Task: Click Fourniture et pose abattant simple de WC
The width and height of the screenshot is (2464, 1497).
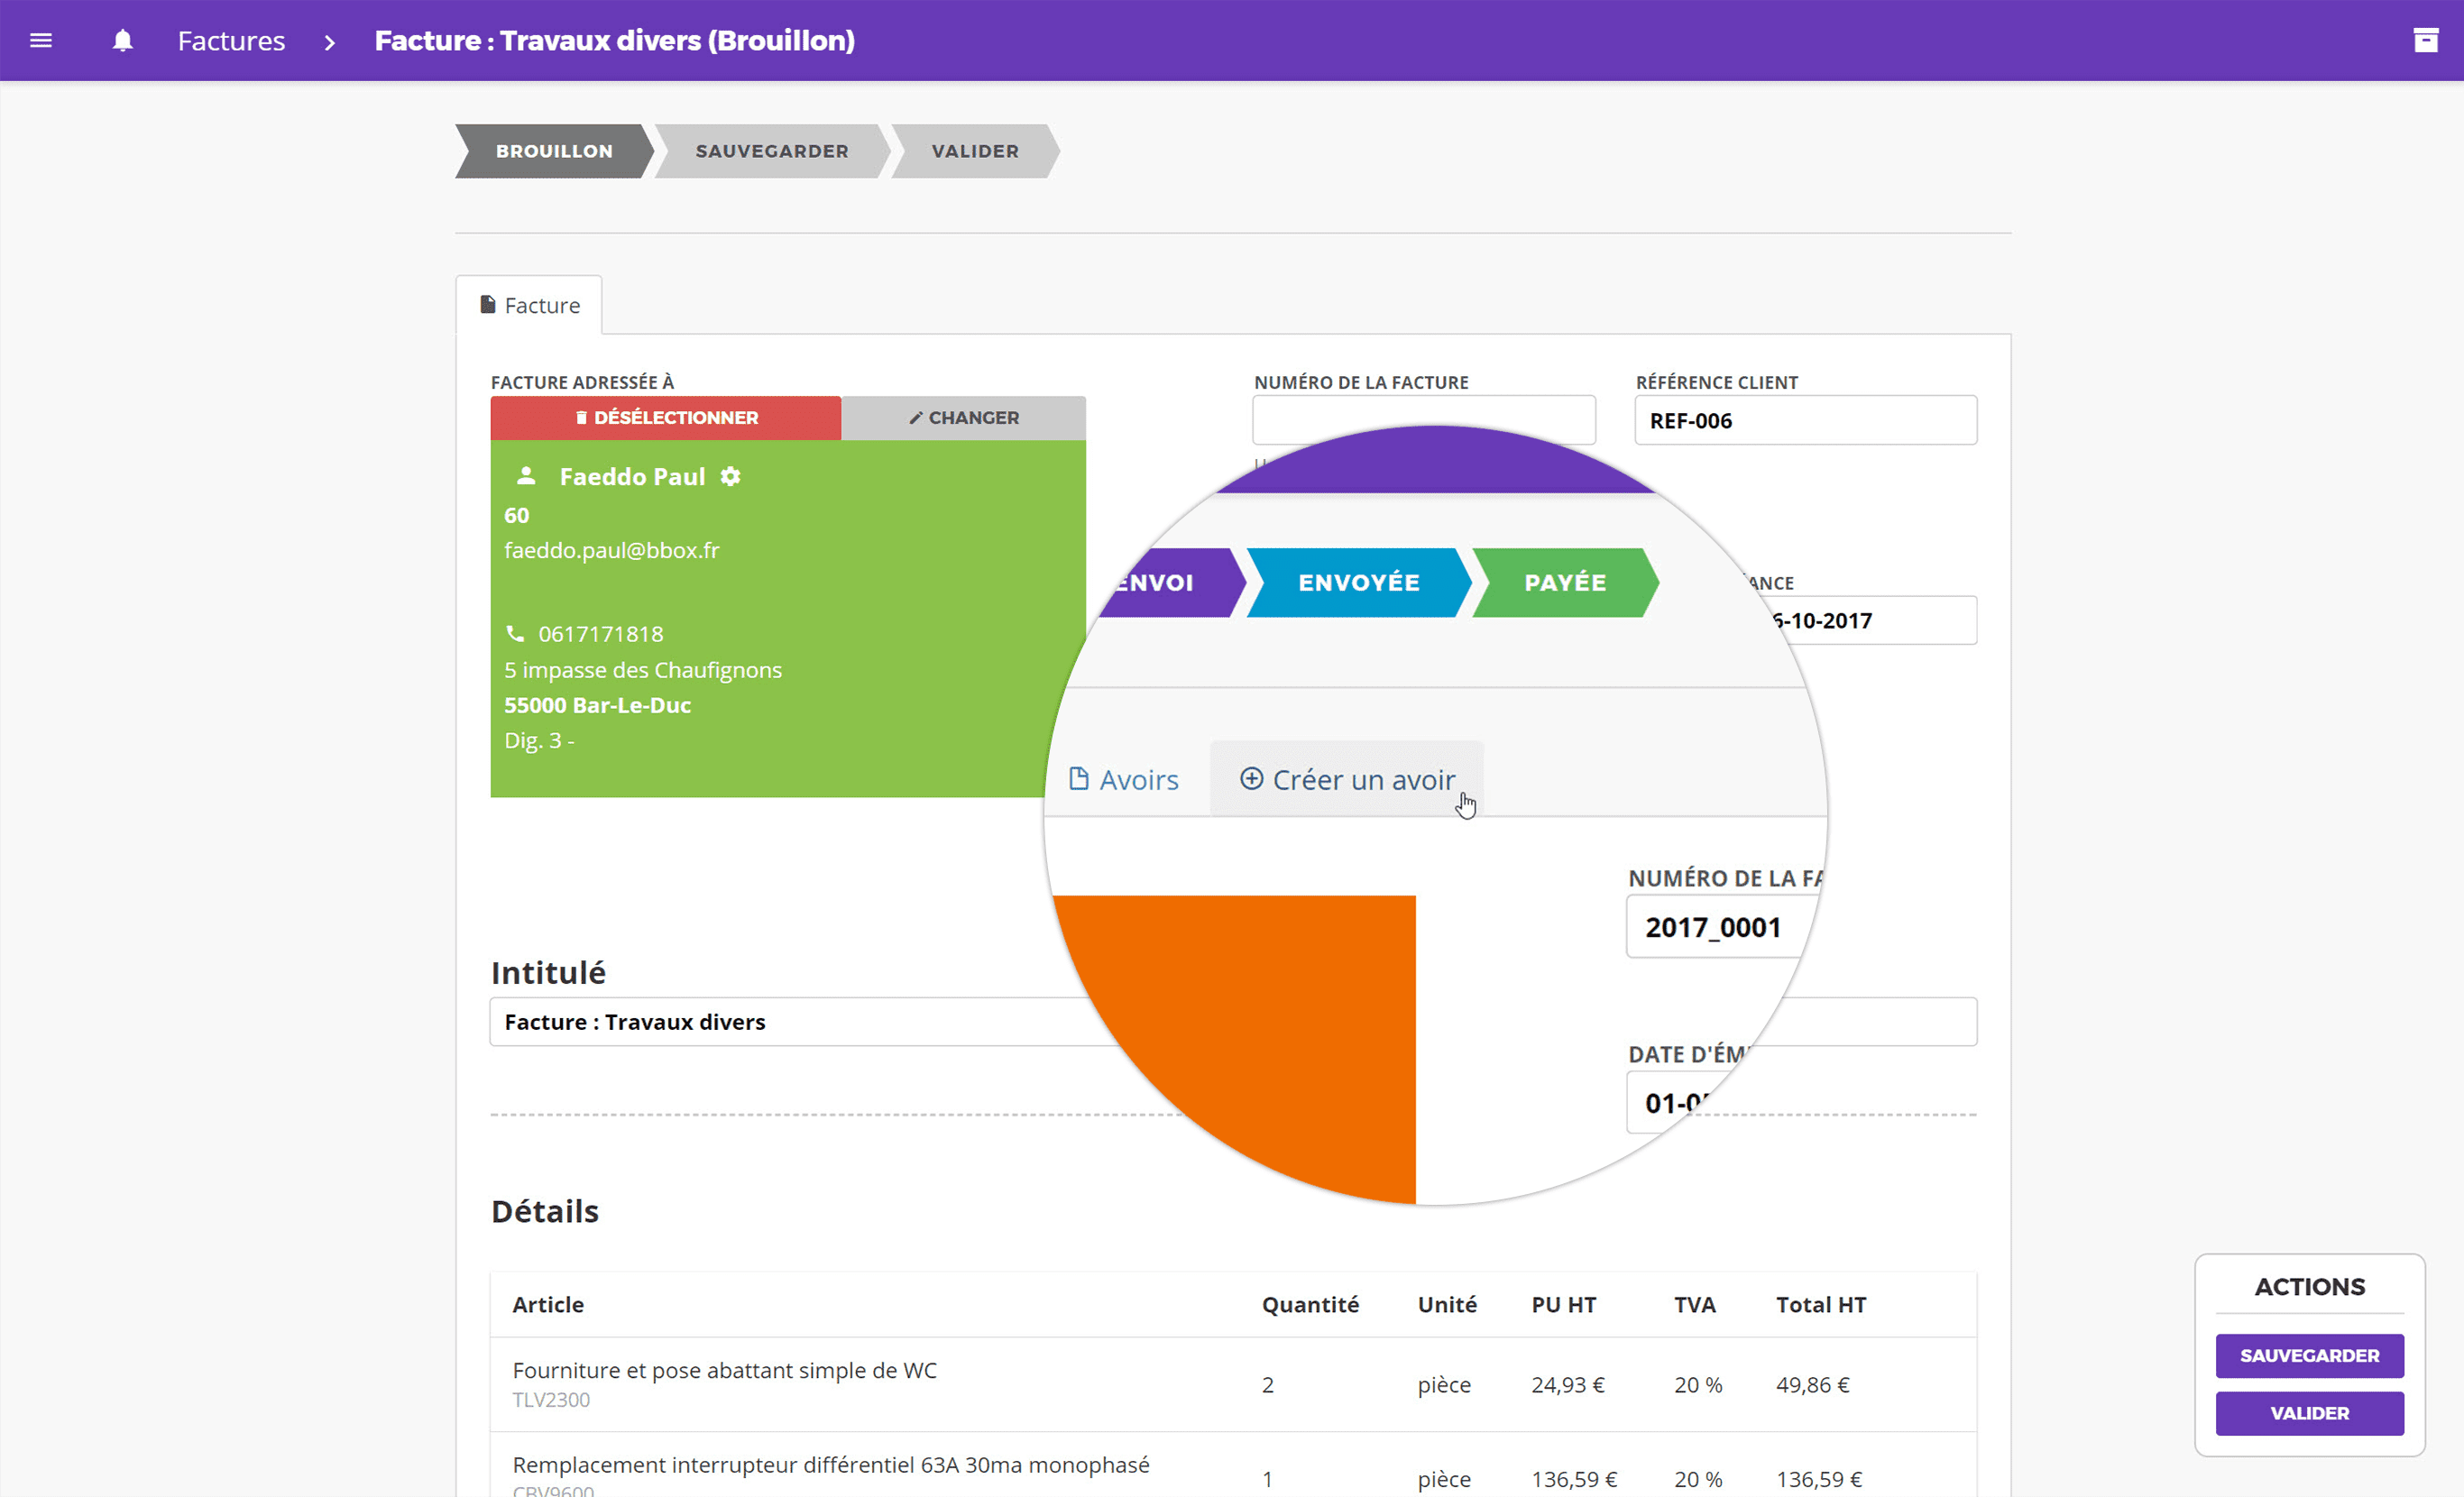Action: (725, 1369)
